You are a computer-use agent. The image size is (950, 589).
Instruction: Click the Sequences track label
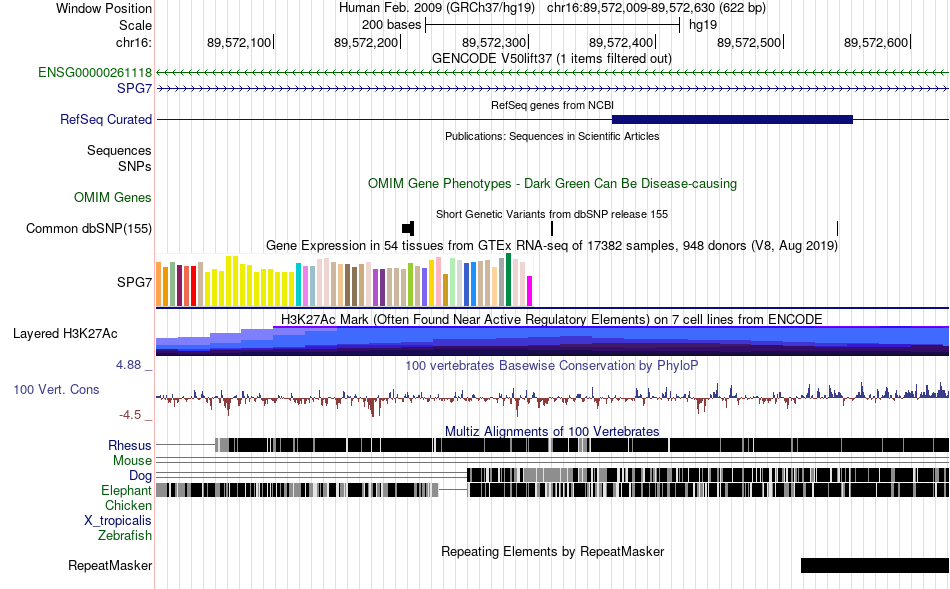point(119,150)
